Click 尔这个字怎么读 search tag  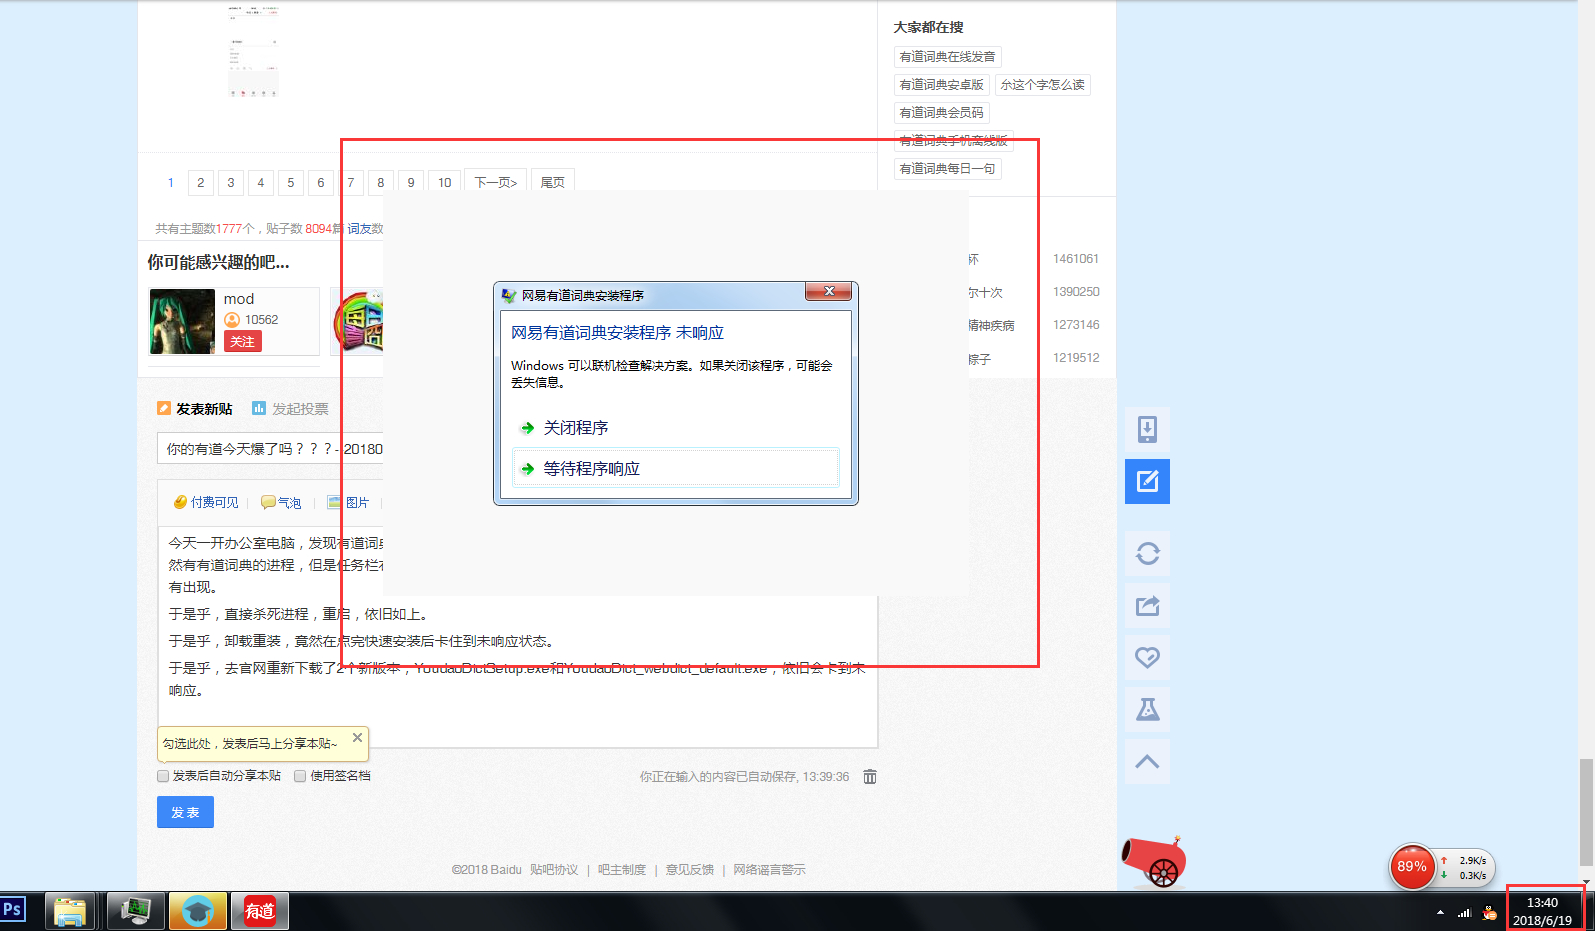(x=1043, y=85)
